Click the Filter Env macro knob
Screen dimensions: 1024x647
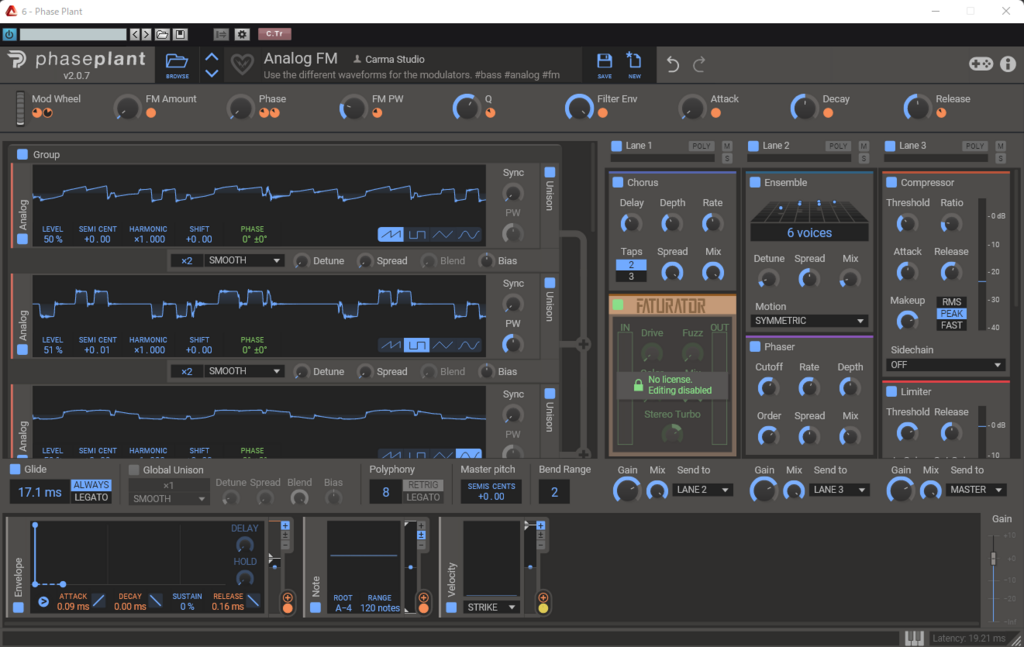pyautogui.click(x=579, y=108)
